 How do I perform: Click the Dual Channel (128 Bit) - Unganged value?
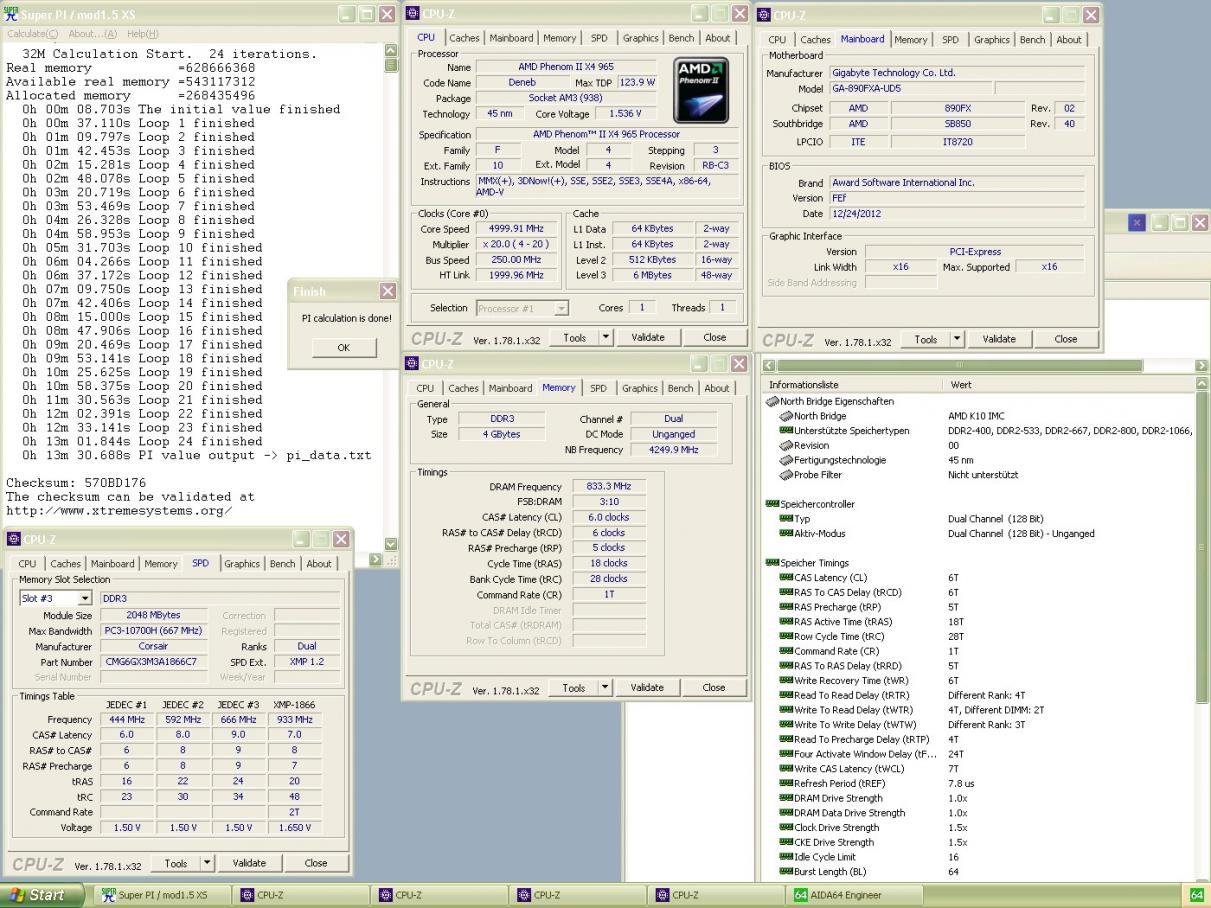coord(1021,533)
